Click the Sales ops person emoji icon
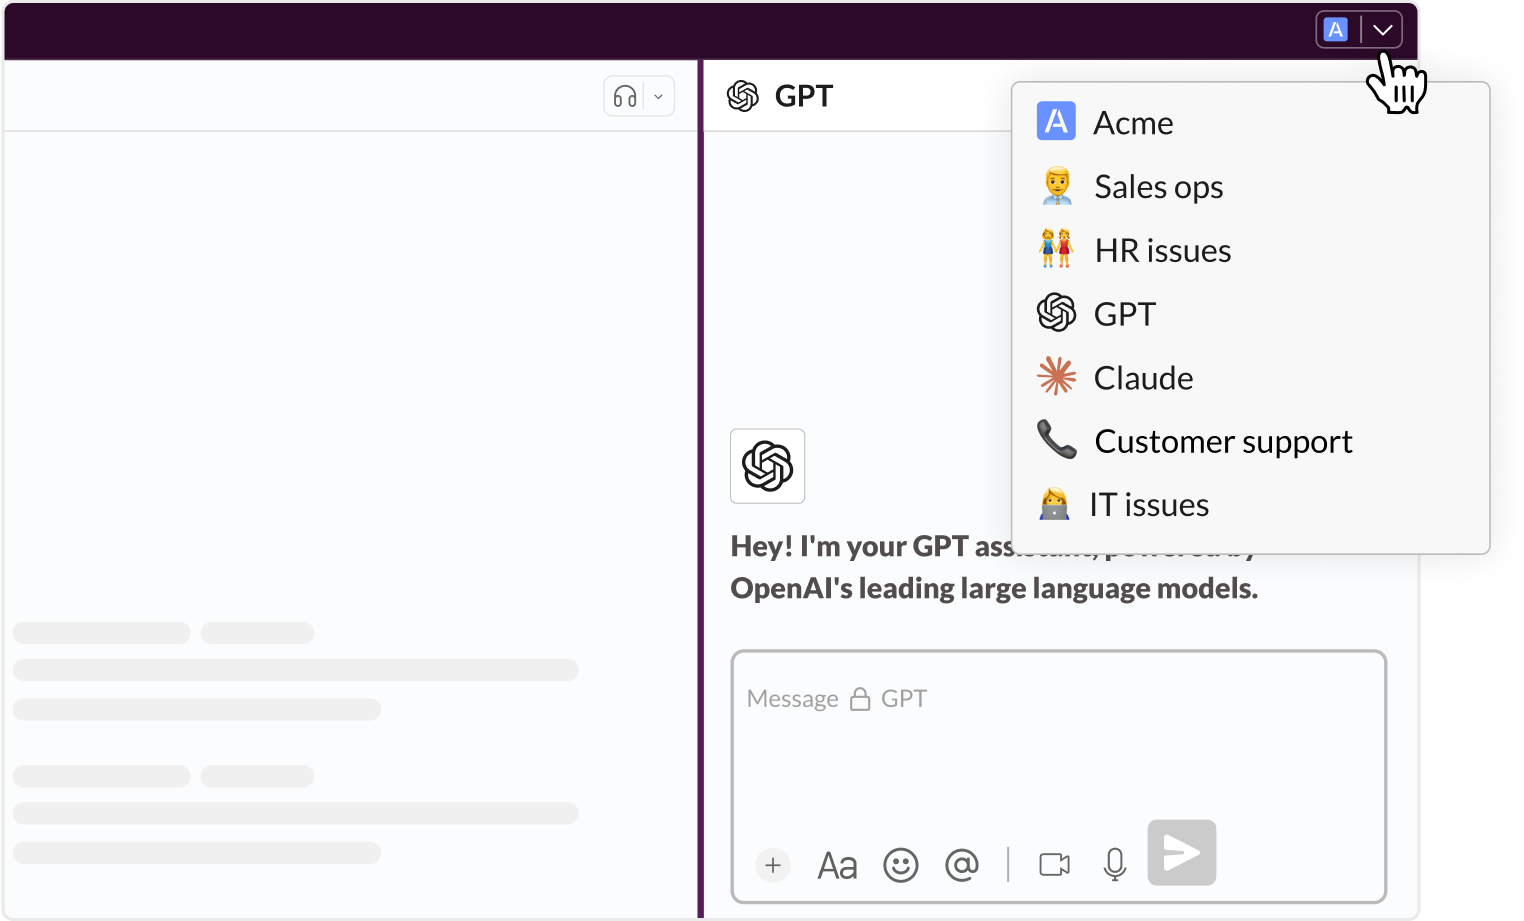The image size is (1524, 921). 1057,186
